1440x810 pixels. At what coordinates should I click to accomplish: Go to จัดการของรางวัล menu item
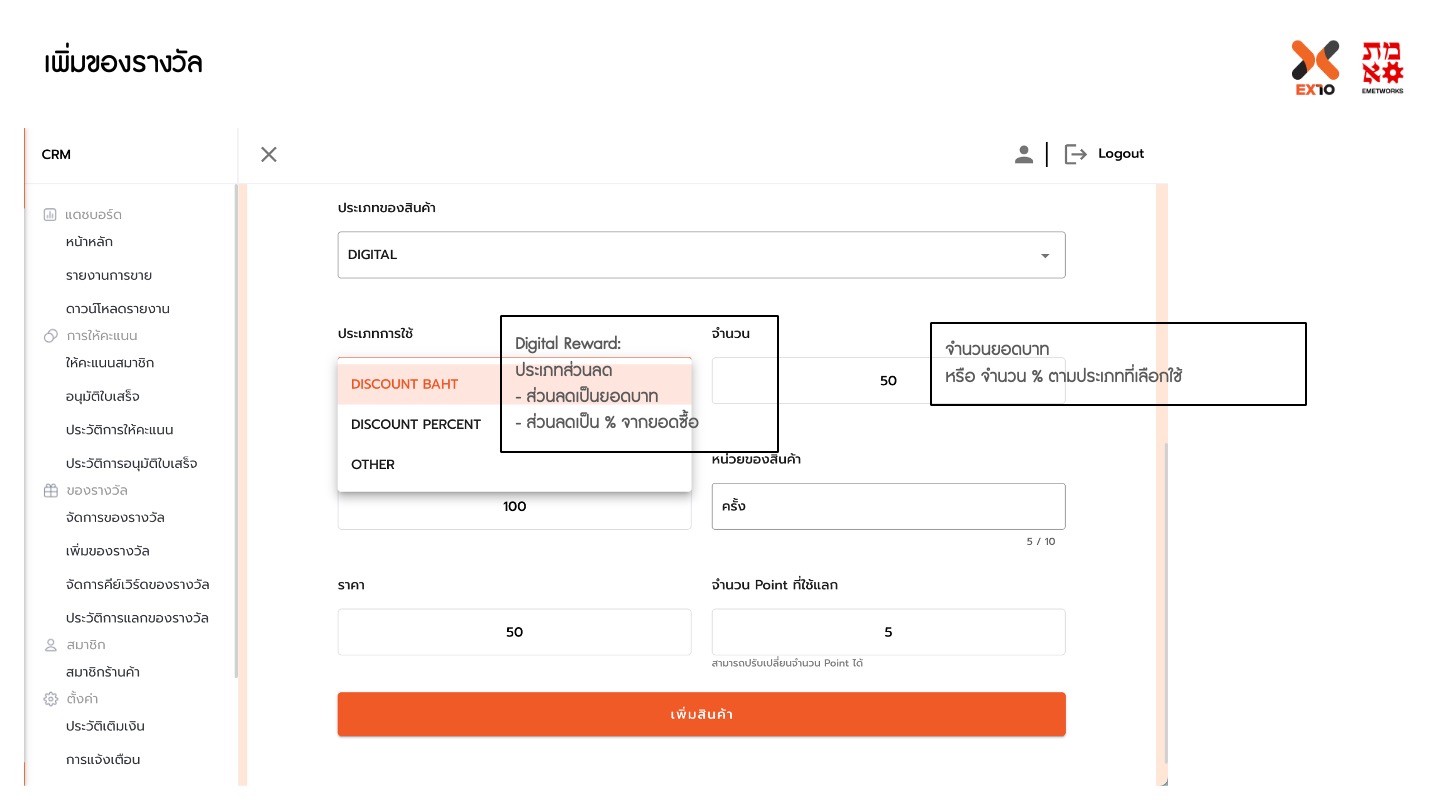[115, 518]
